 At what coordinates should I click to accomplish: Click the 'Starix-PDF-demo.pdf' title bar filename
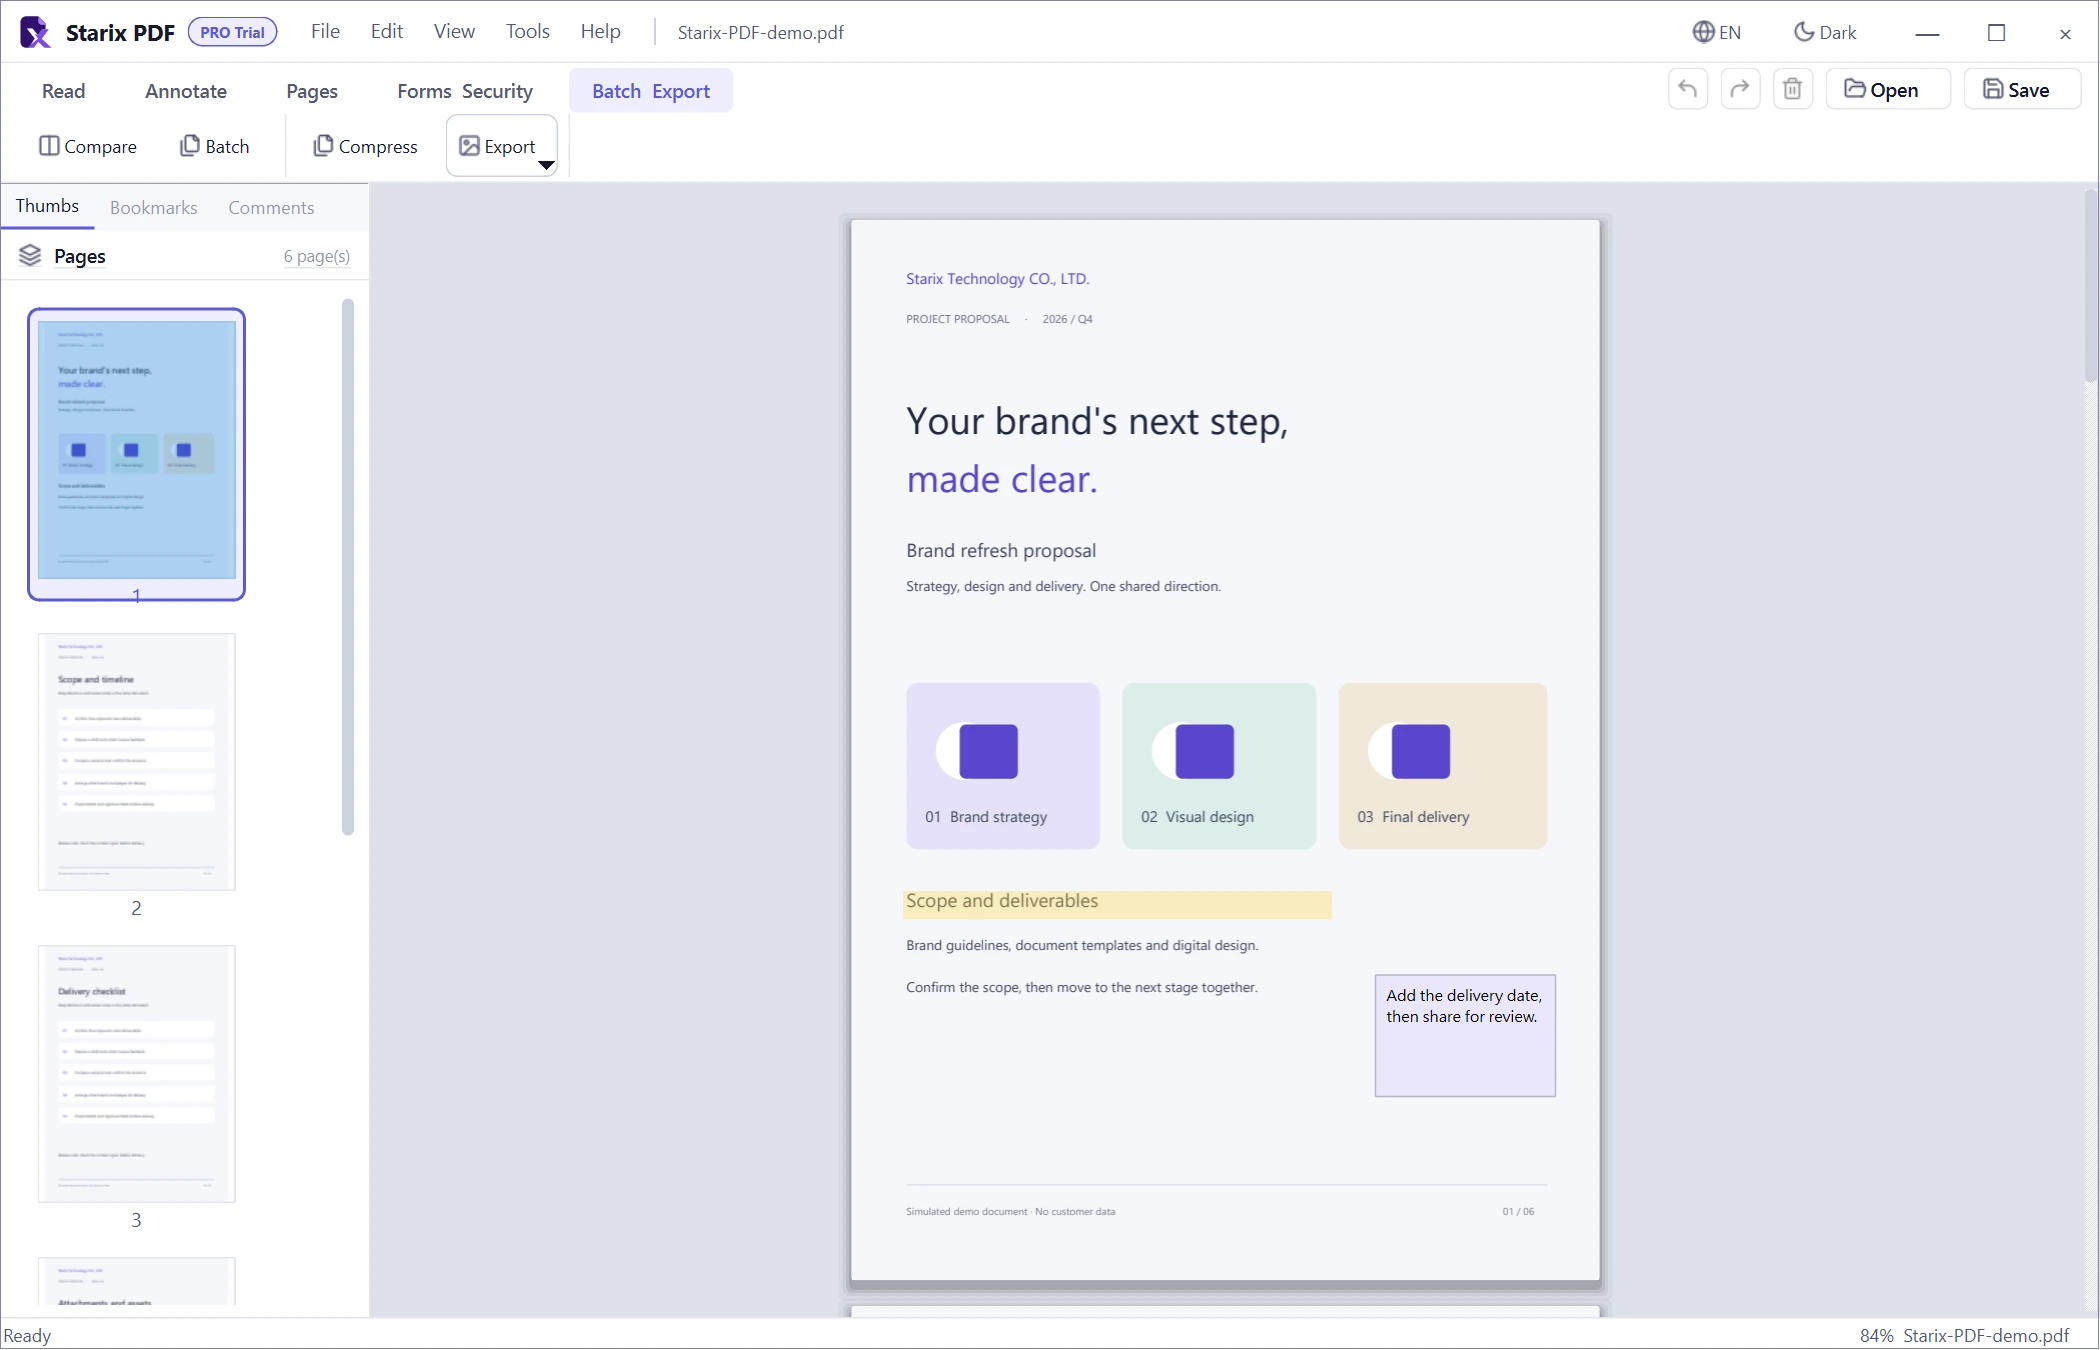click(760, 32)
